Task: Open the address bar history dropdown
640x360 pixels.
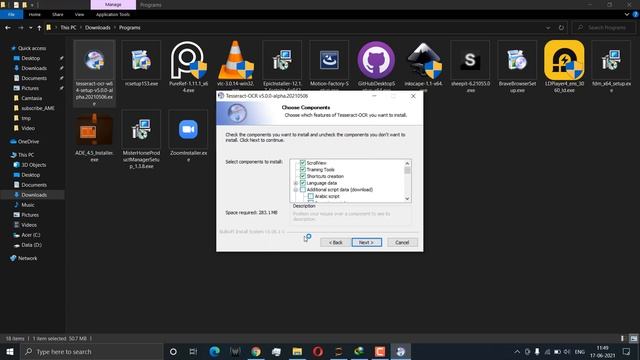Action: click(x=548, y=28)
